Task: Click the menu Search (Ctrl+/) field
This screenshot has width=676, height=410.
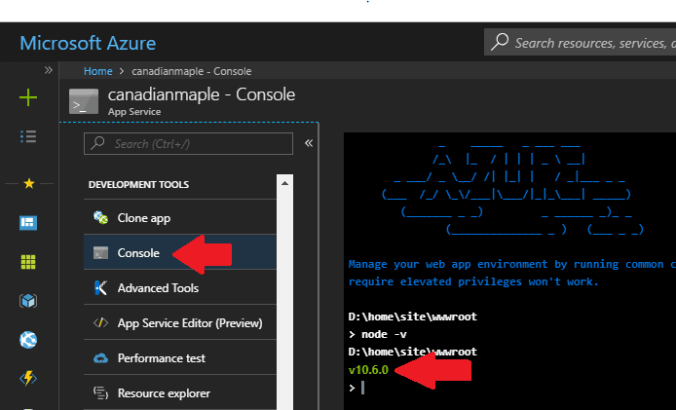Action: (x=188, y=144)
